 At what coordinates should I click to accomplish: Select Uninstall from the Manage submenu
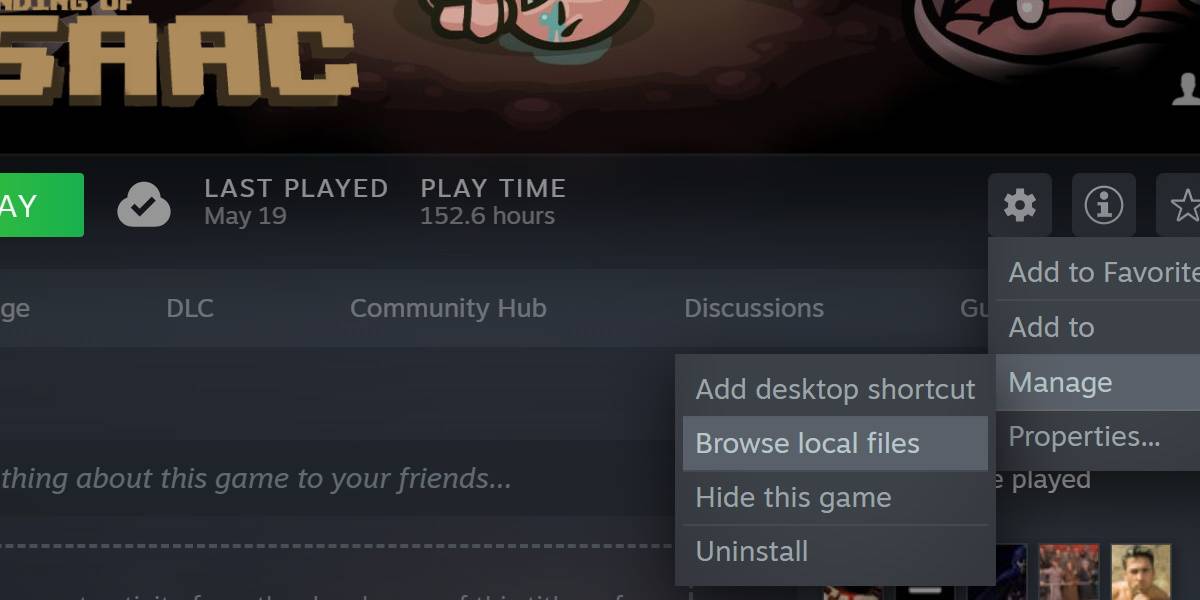835,551
